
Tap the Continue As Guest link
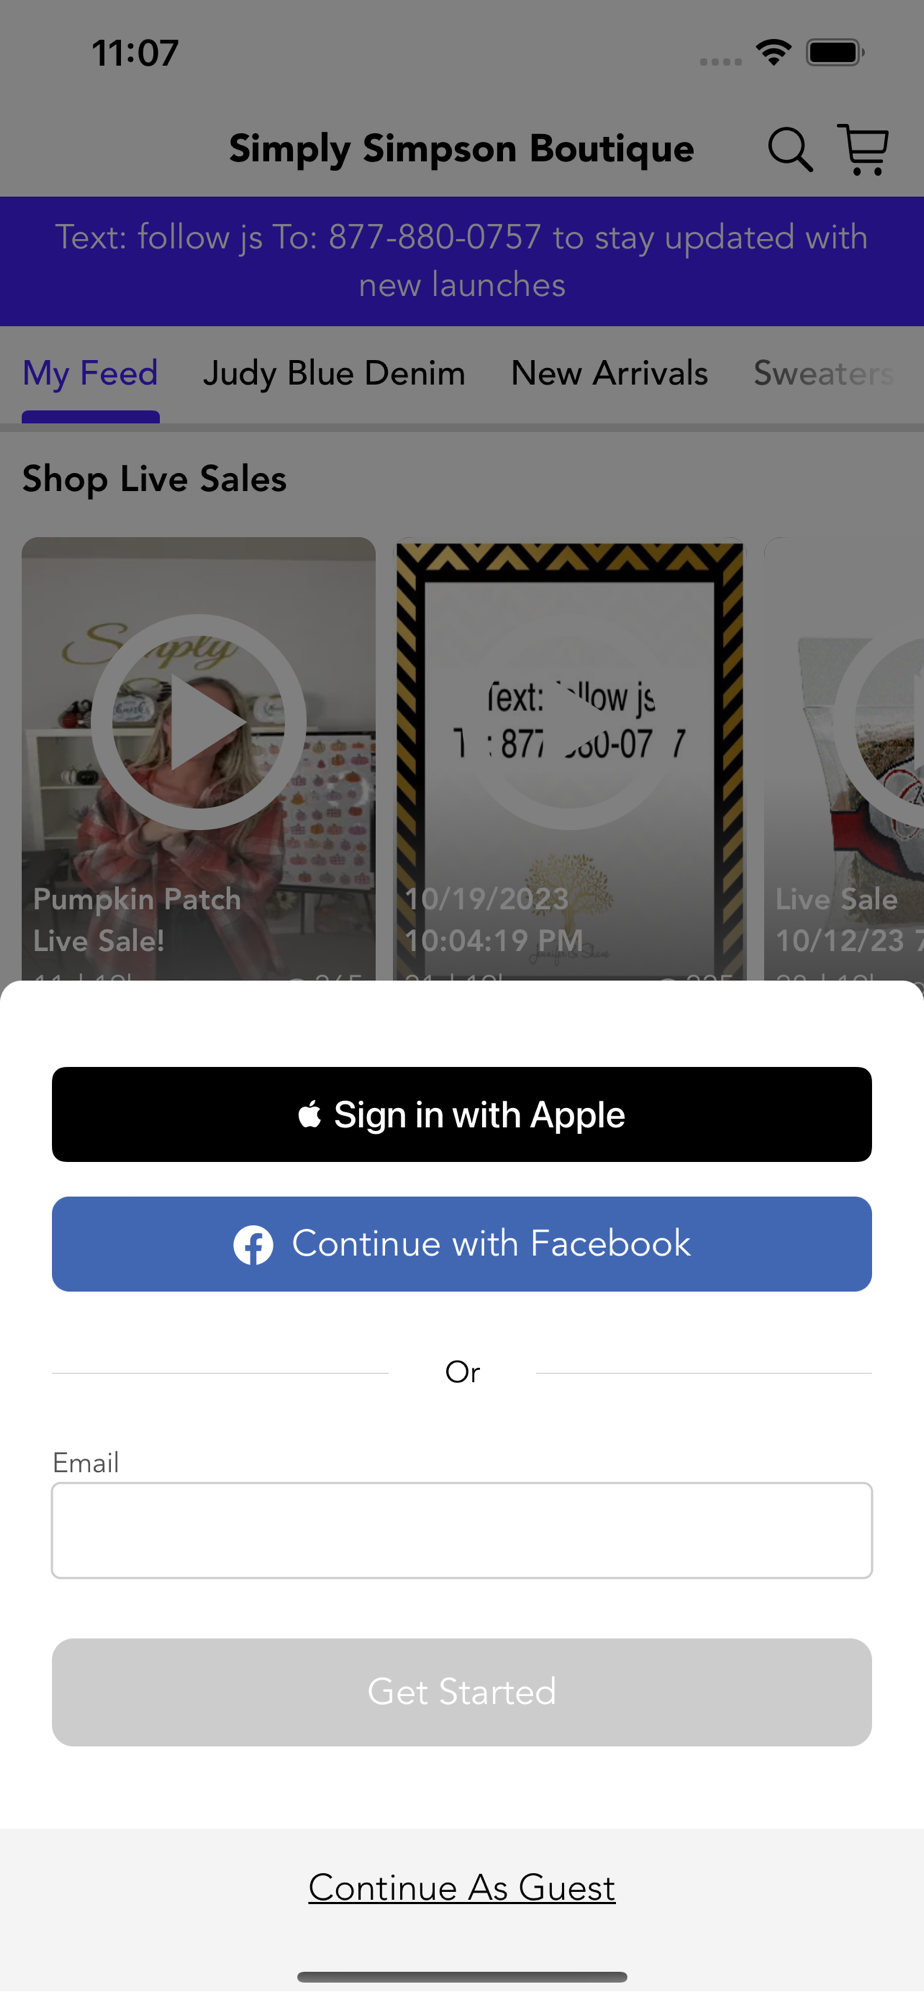(462, 1888)
